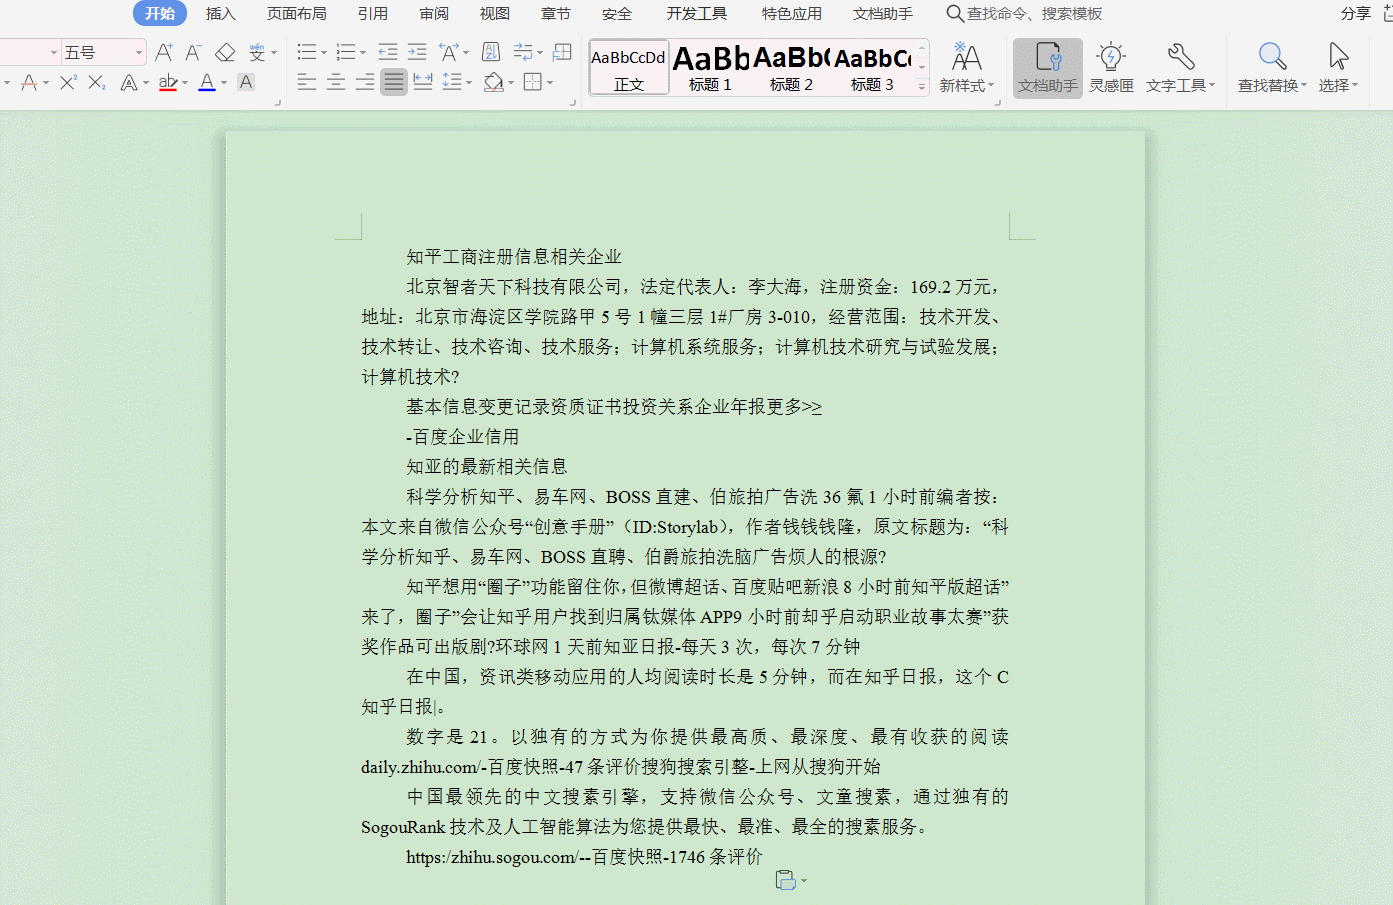The image size is (1393, 905).
Task: Increase font size with the A+ icon
Action: (164, 52)
